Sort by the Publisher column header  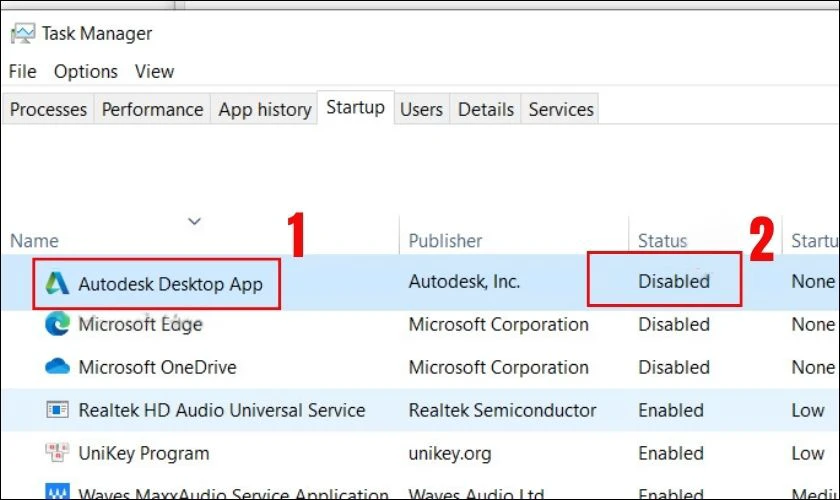click(x=445, y=241)
